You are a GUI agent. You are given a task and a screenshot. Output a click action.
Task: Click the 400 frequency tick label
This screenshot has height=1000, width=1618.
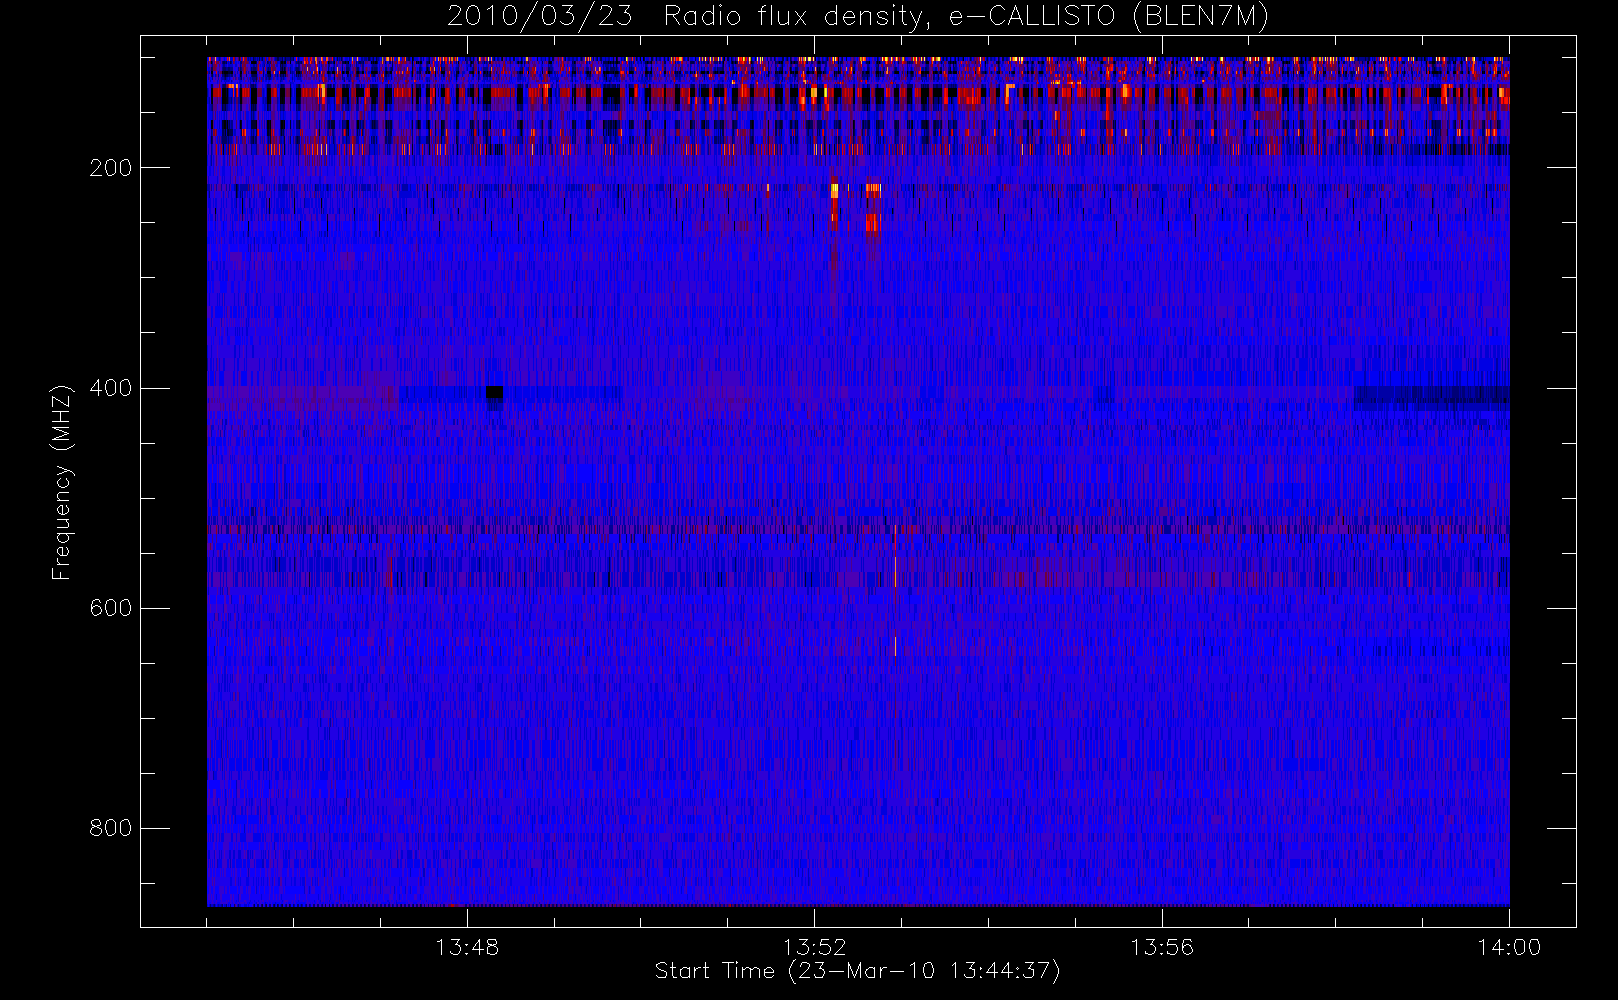(x=110, y=388)
